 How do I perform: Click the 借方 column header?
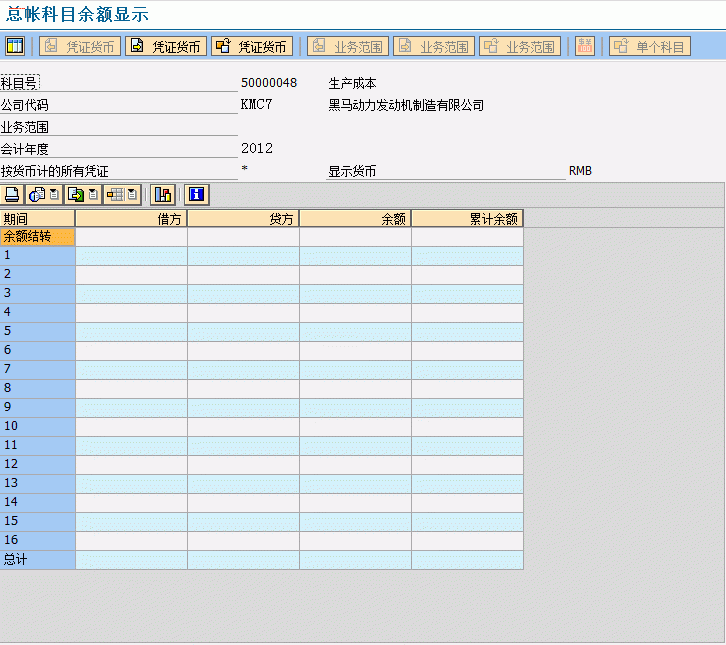(131, 219)
